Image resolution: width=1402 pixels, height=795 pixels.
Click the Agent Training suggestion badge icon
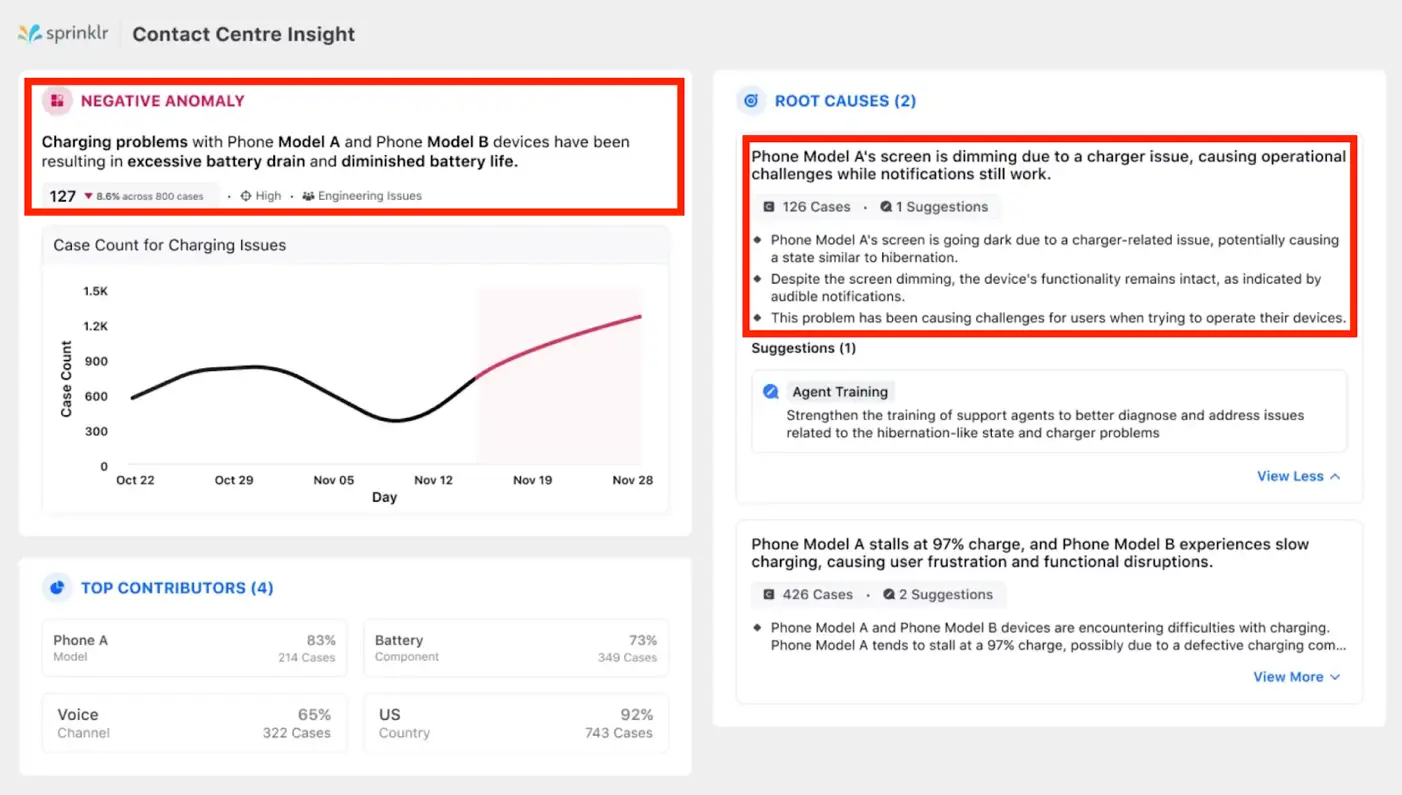pyautogui.click(x=770, y=391)
